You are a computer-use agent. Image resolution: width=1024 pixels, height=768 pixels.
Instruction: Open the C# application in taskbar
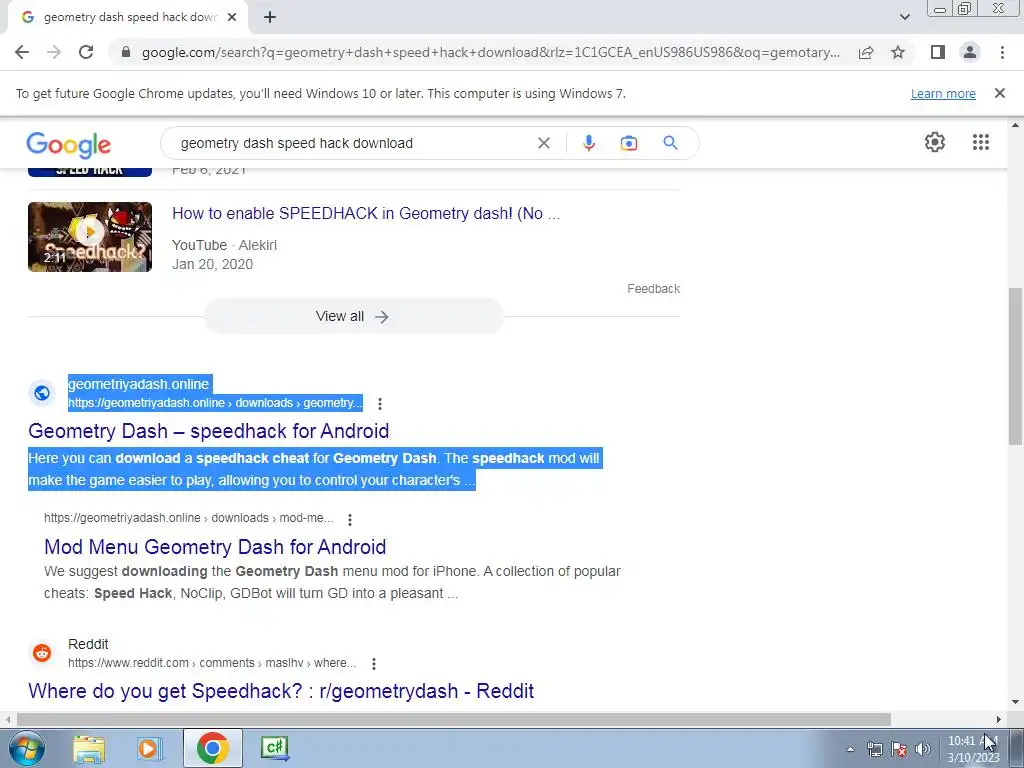coord(275,748)
